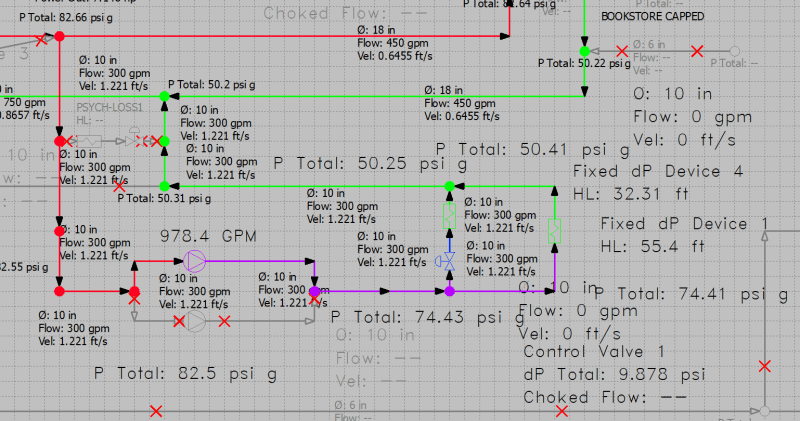Select green fixed dP device above control valve
Image resolution: width=800 pixels, height=421 pixels.
coord(449,215)
